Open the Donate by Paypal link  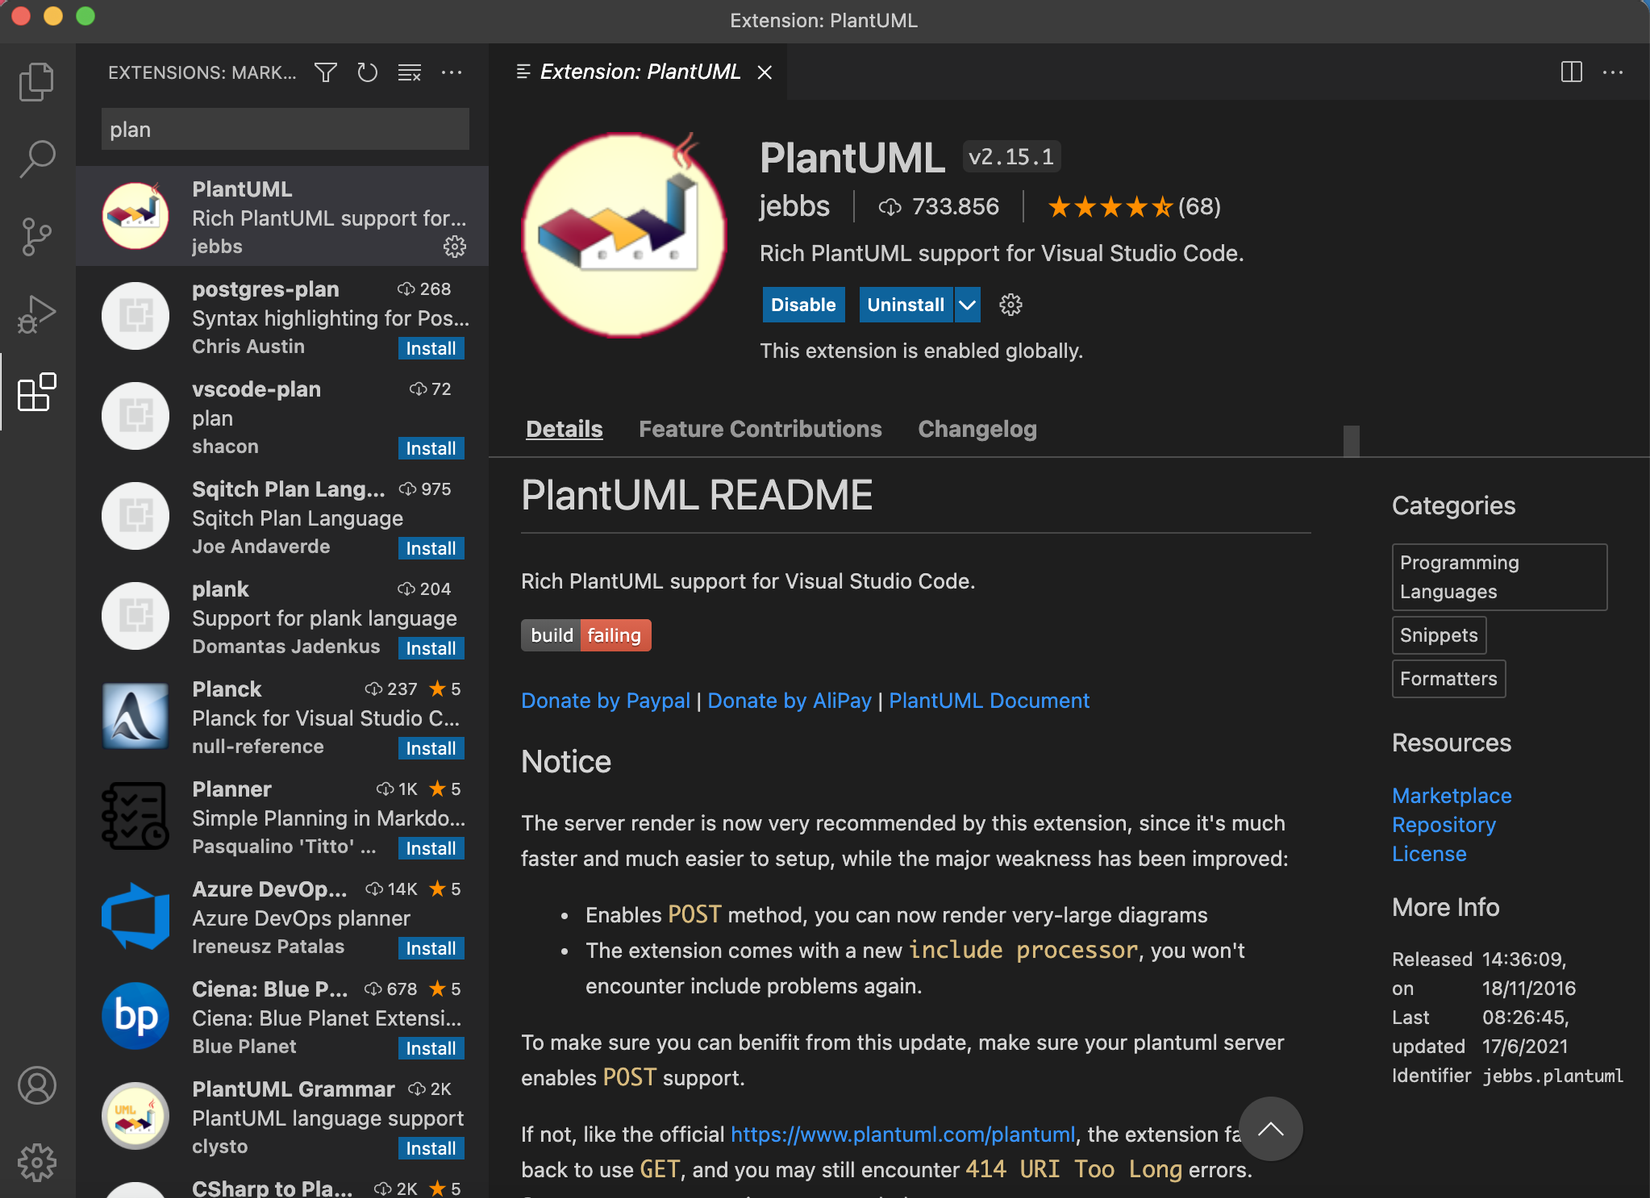[x=605, y=700]
